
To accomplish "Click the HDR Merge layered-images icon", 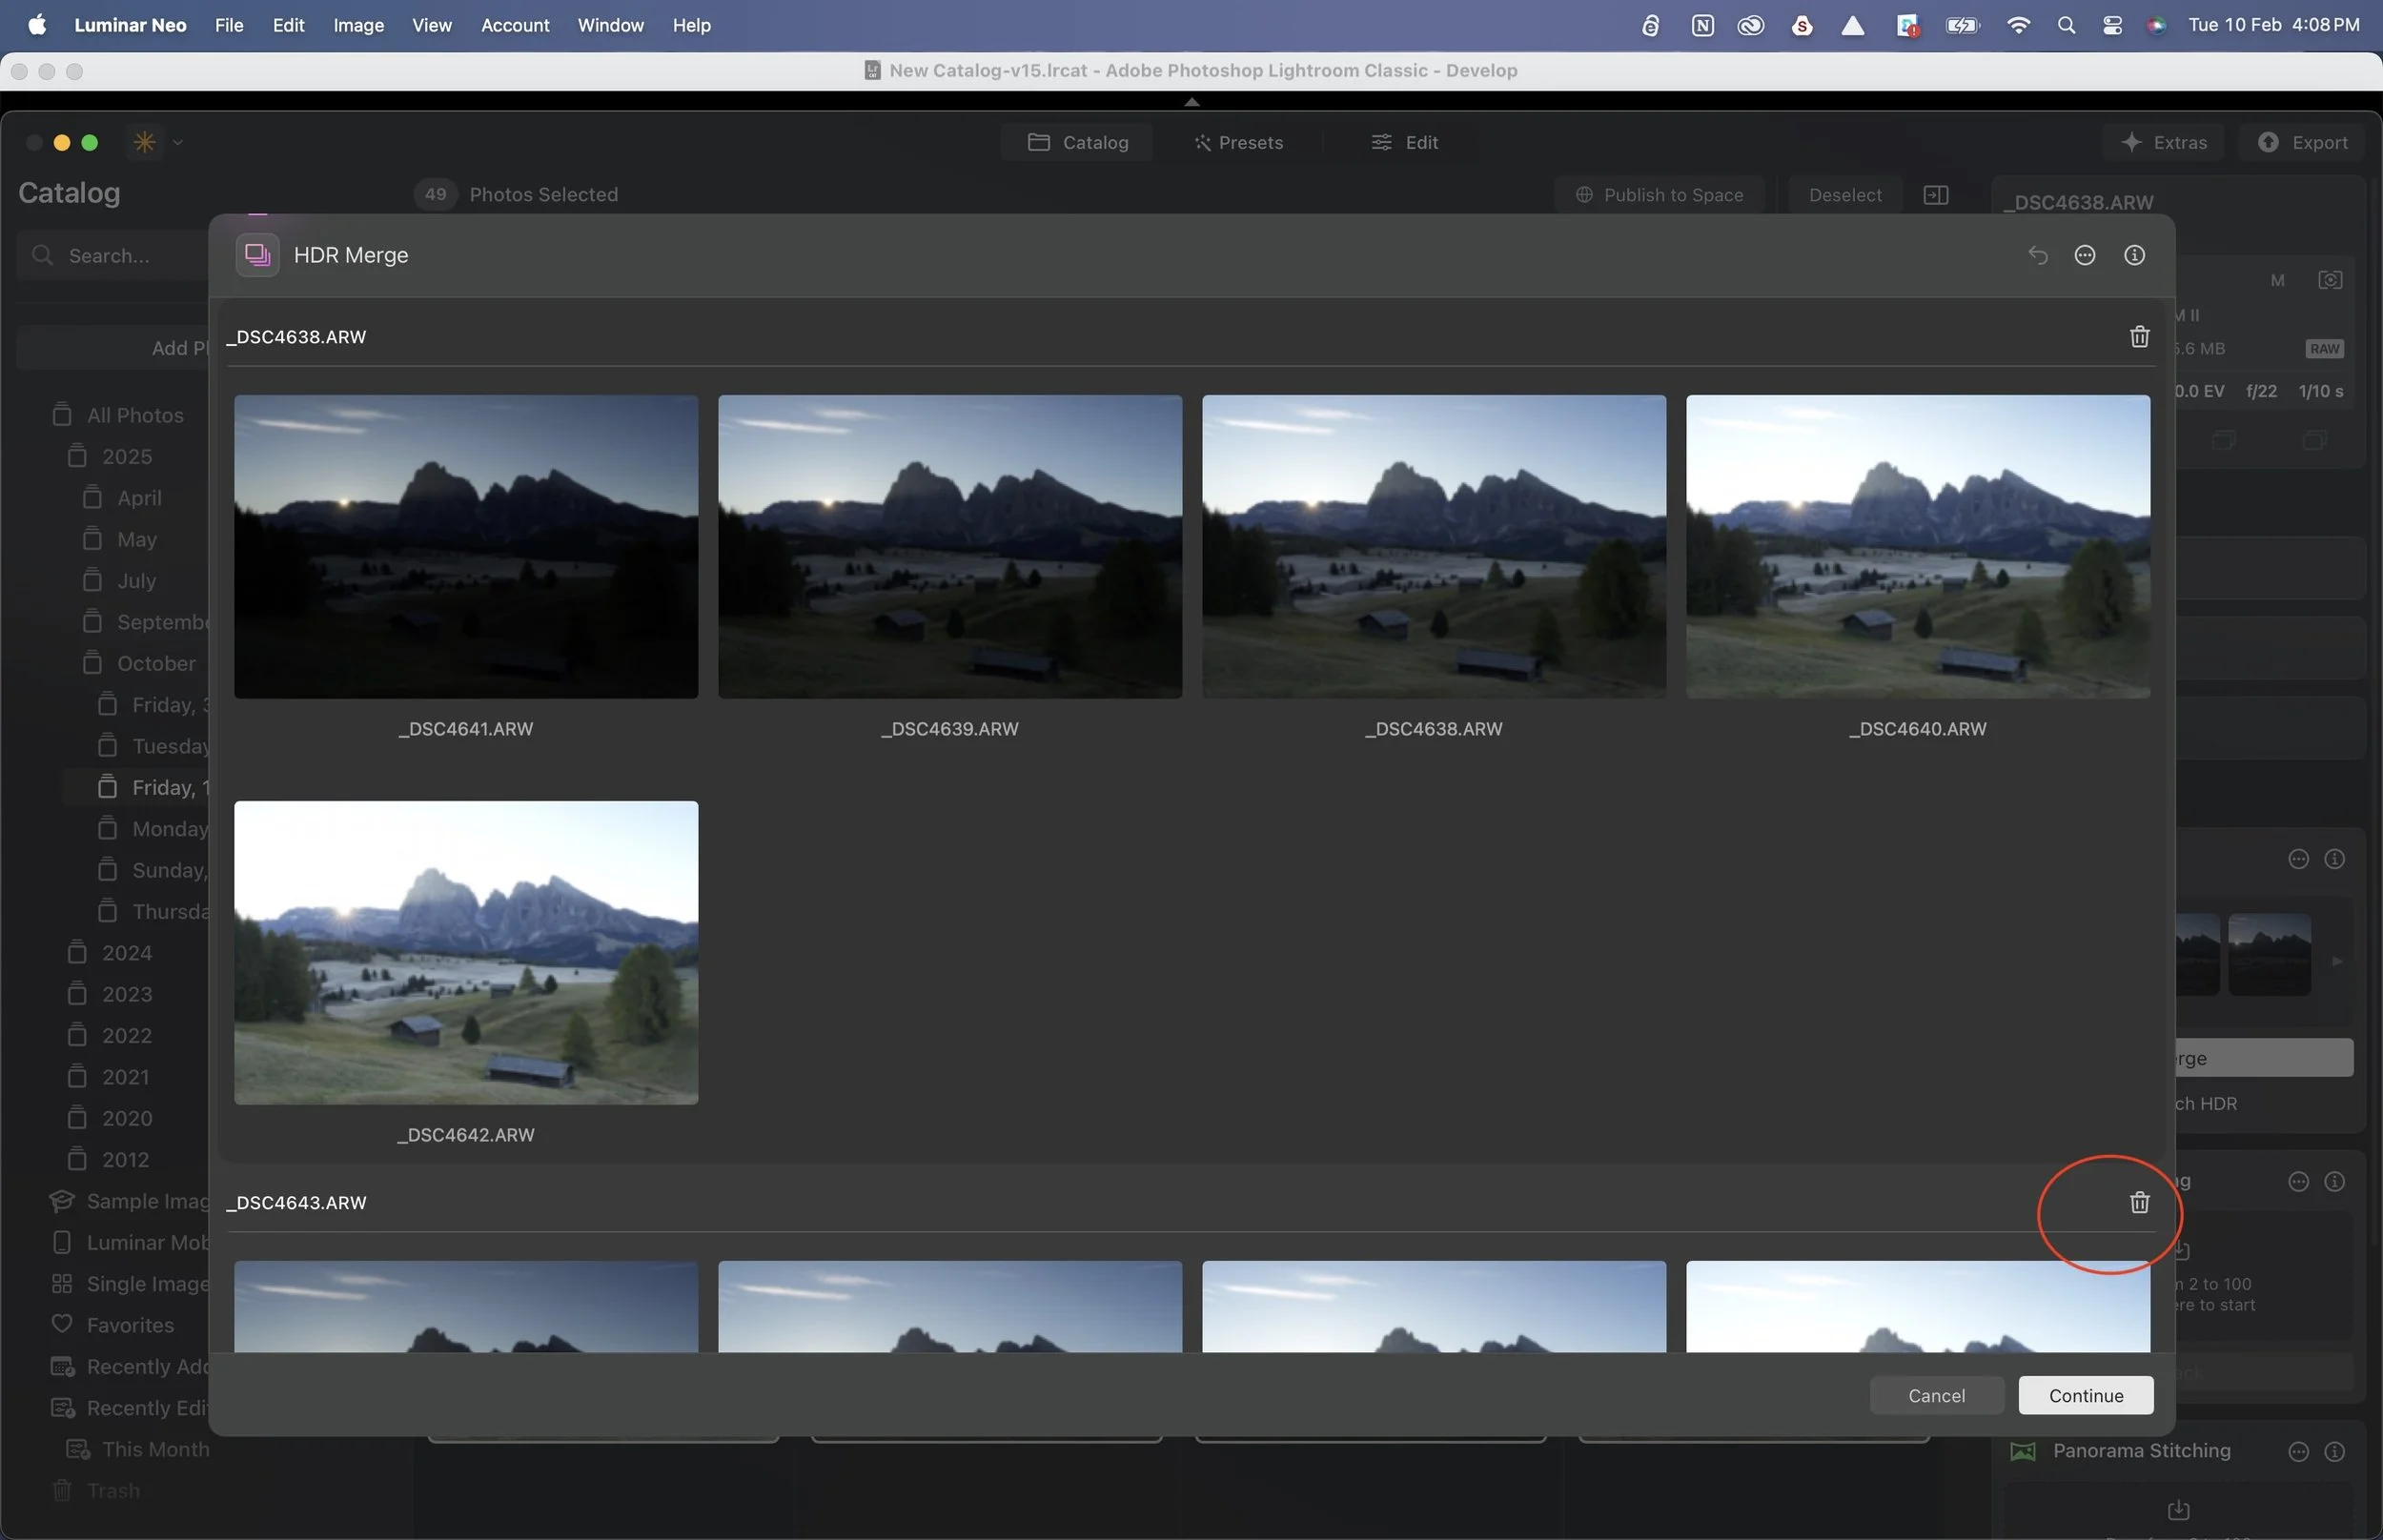I will pos(257,255).
